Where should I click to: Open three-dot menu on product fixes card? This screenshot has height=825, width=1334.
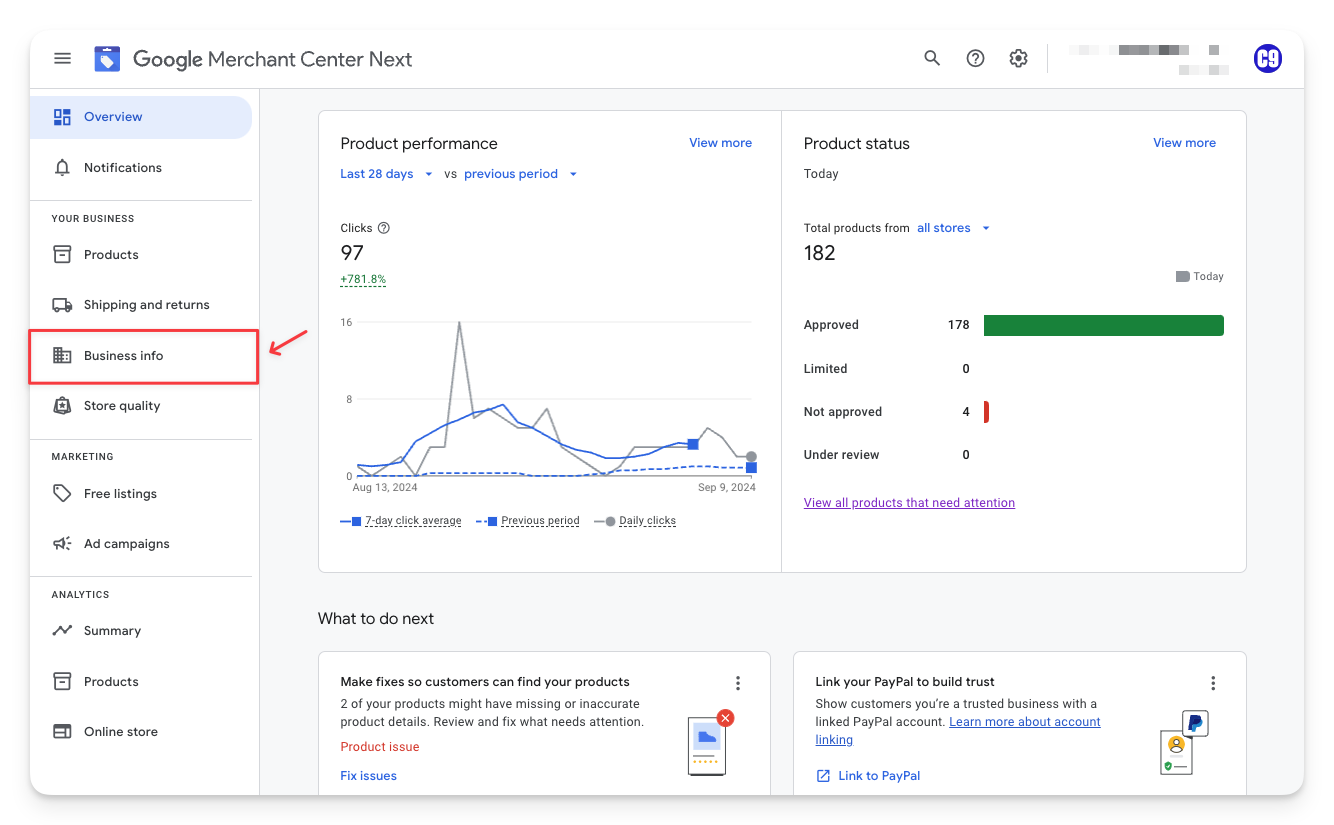pos(738,683)
